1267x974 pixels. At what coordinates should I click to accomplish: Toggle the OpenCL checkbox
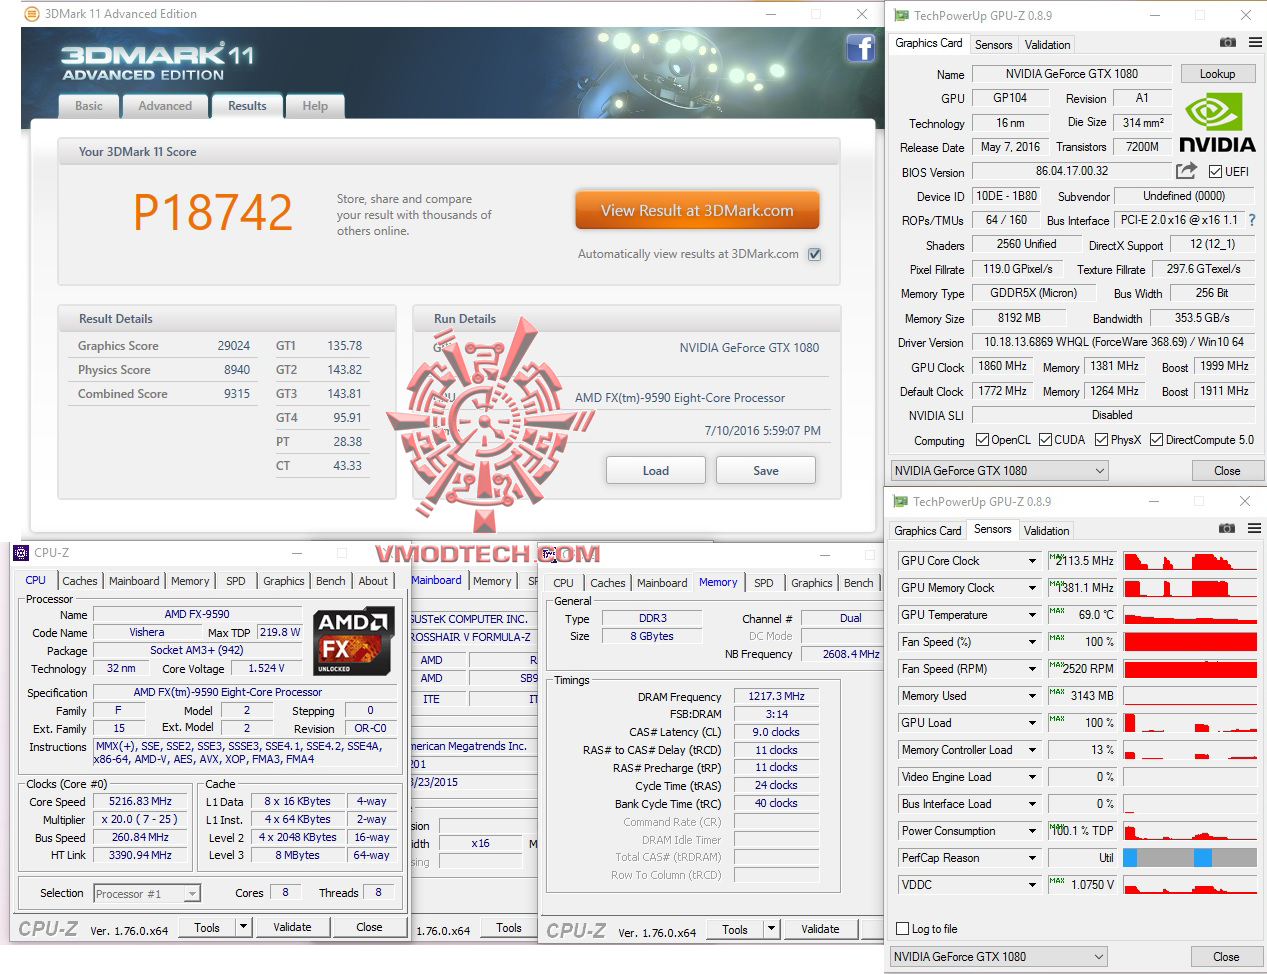click(982, 440)
